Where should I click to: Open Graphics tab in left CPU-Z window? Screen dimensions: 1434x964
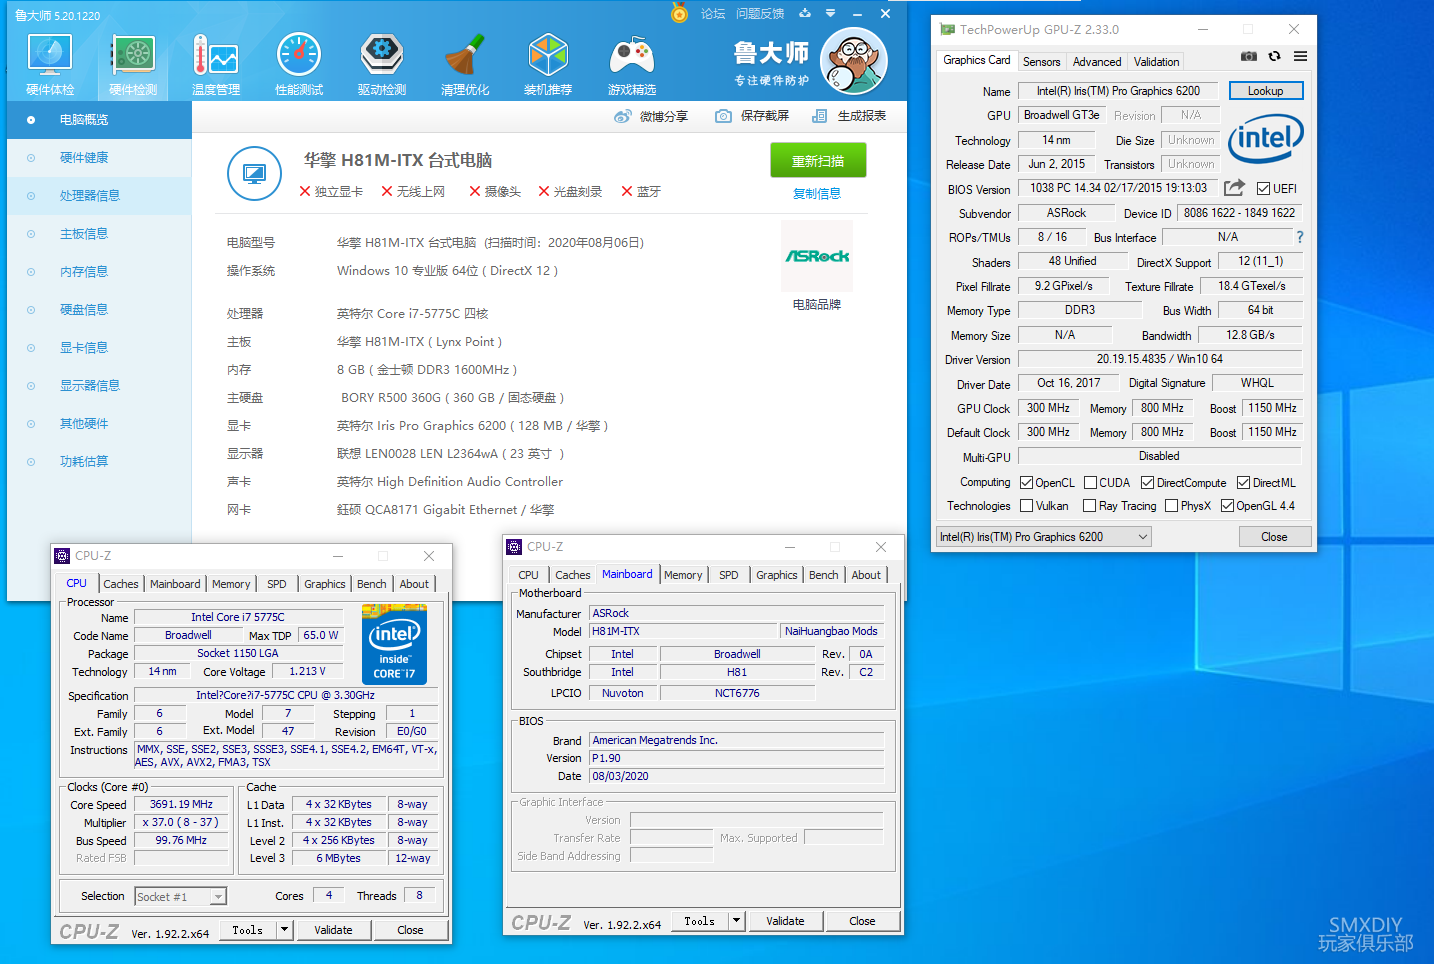[325, 584]
